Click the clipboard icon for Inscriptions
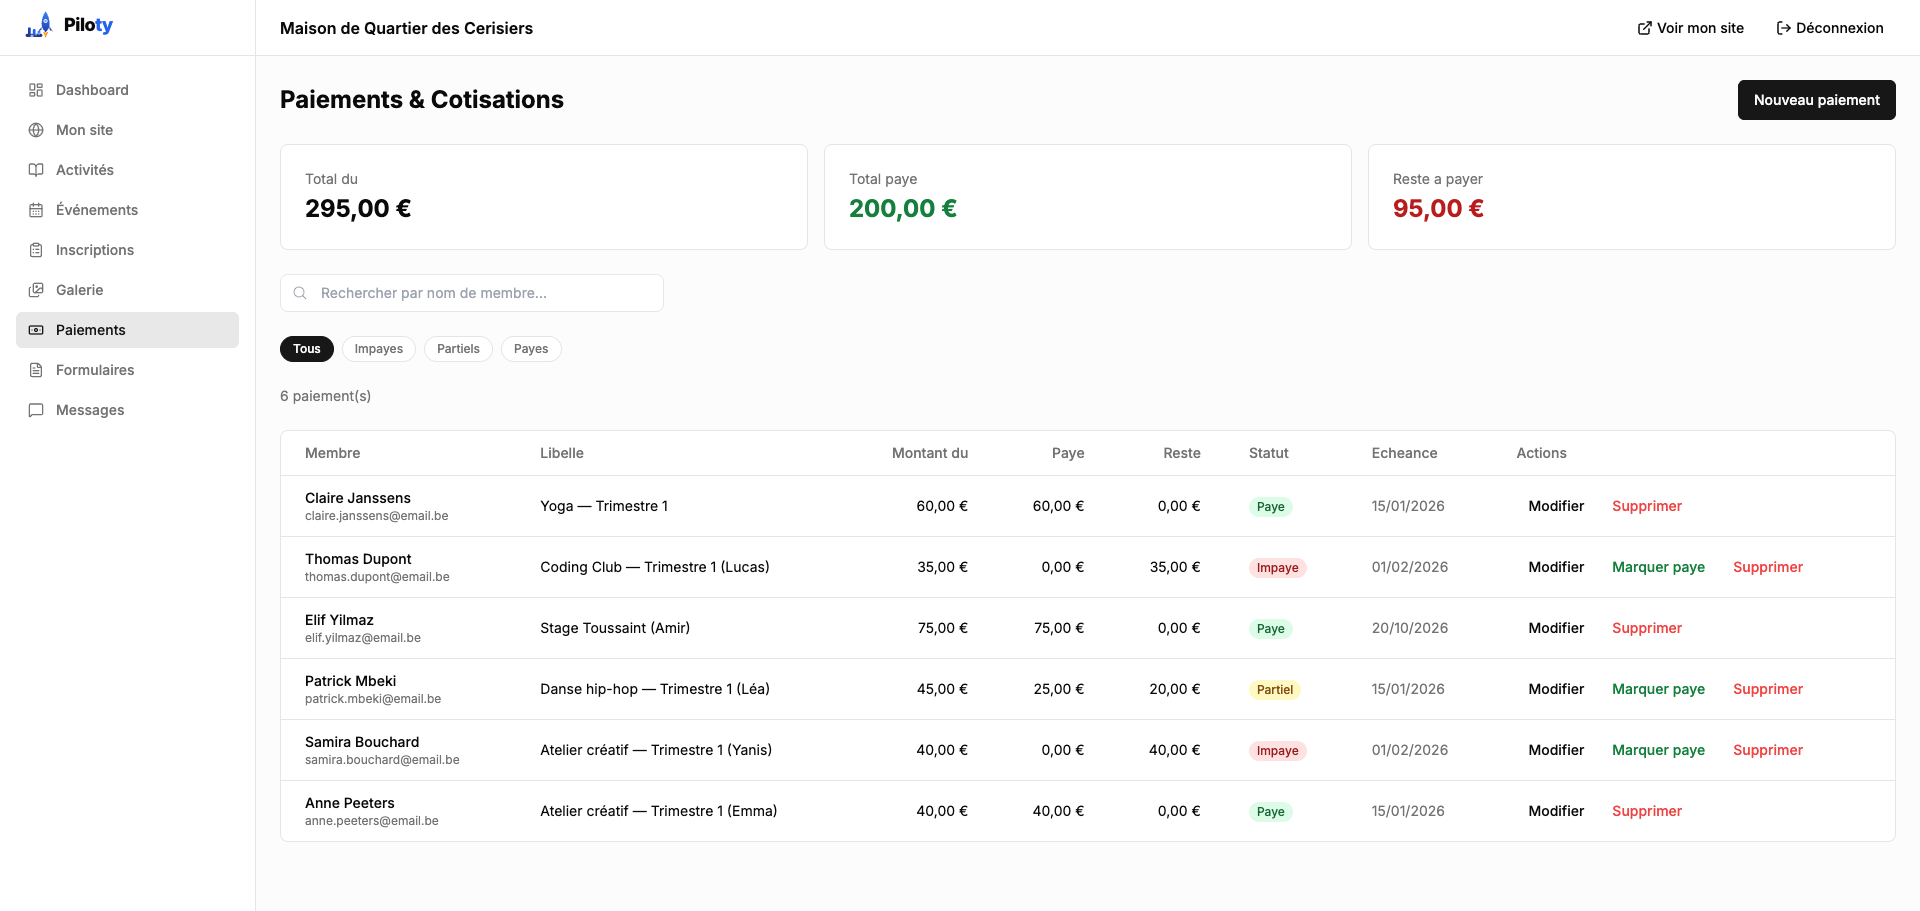 (x=36, y=250)
